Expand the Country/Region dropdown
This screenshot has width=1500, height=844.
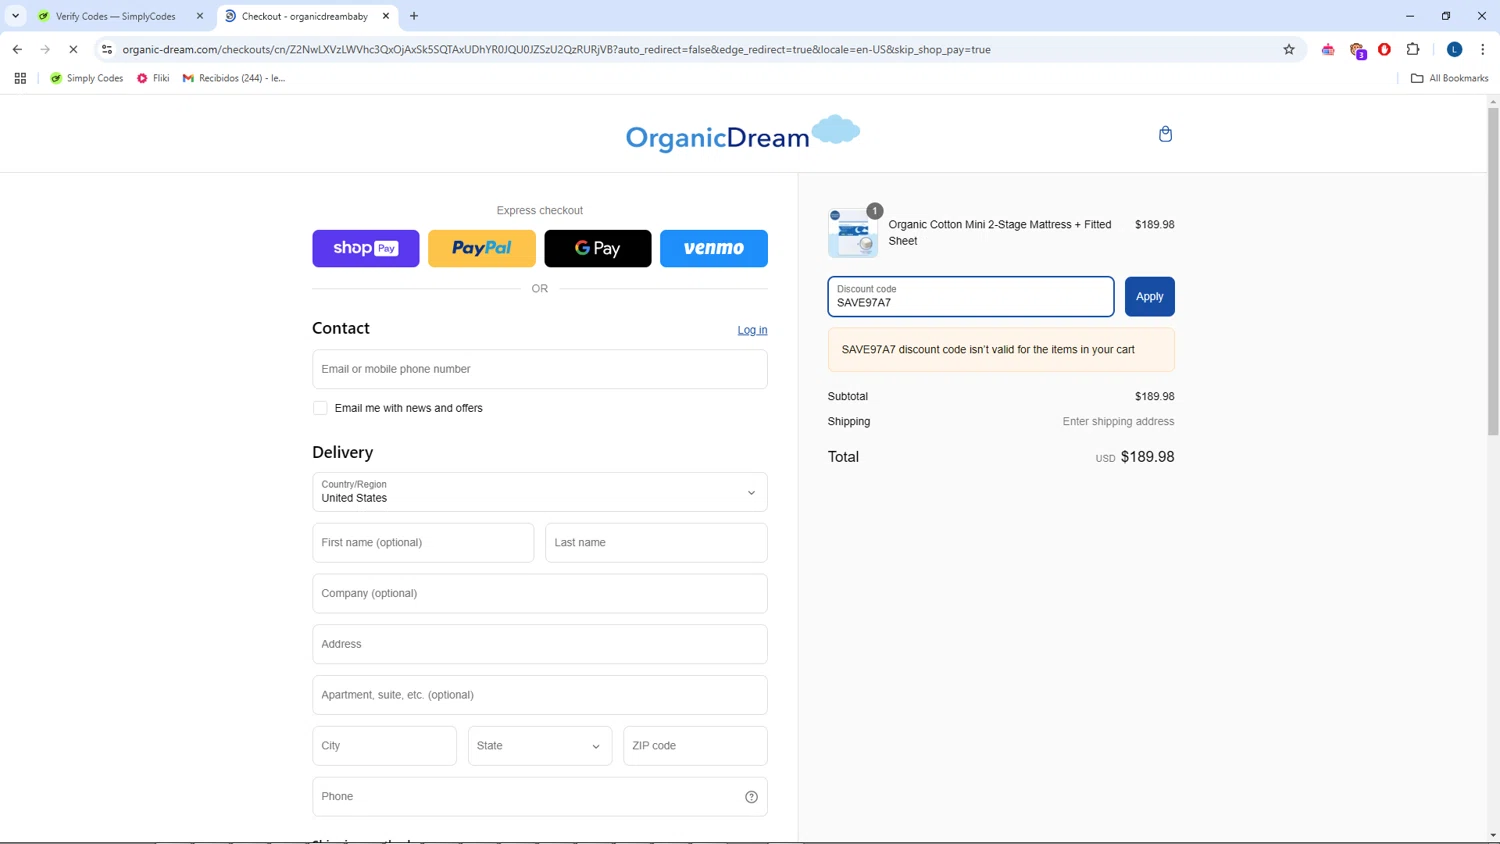click(540, 492)
